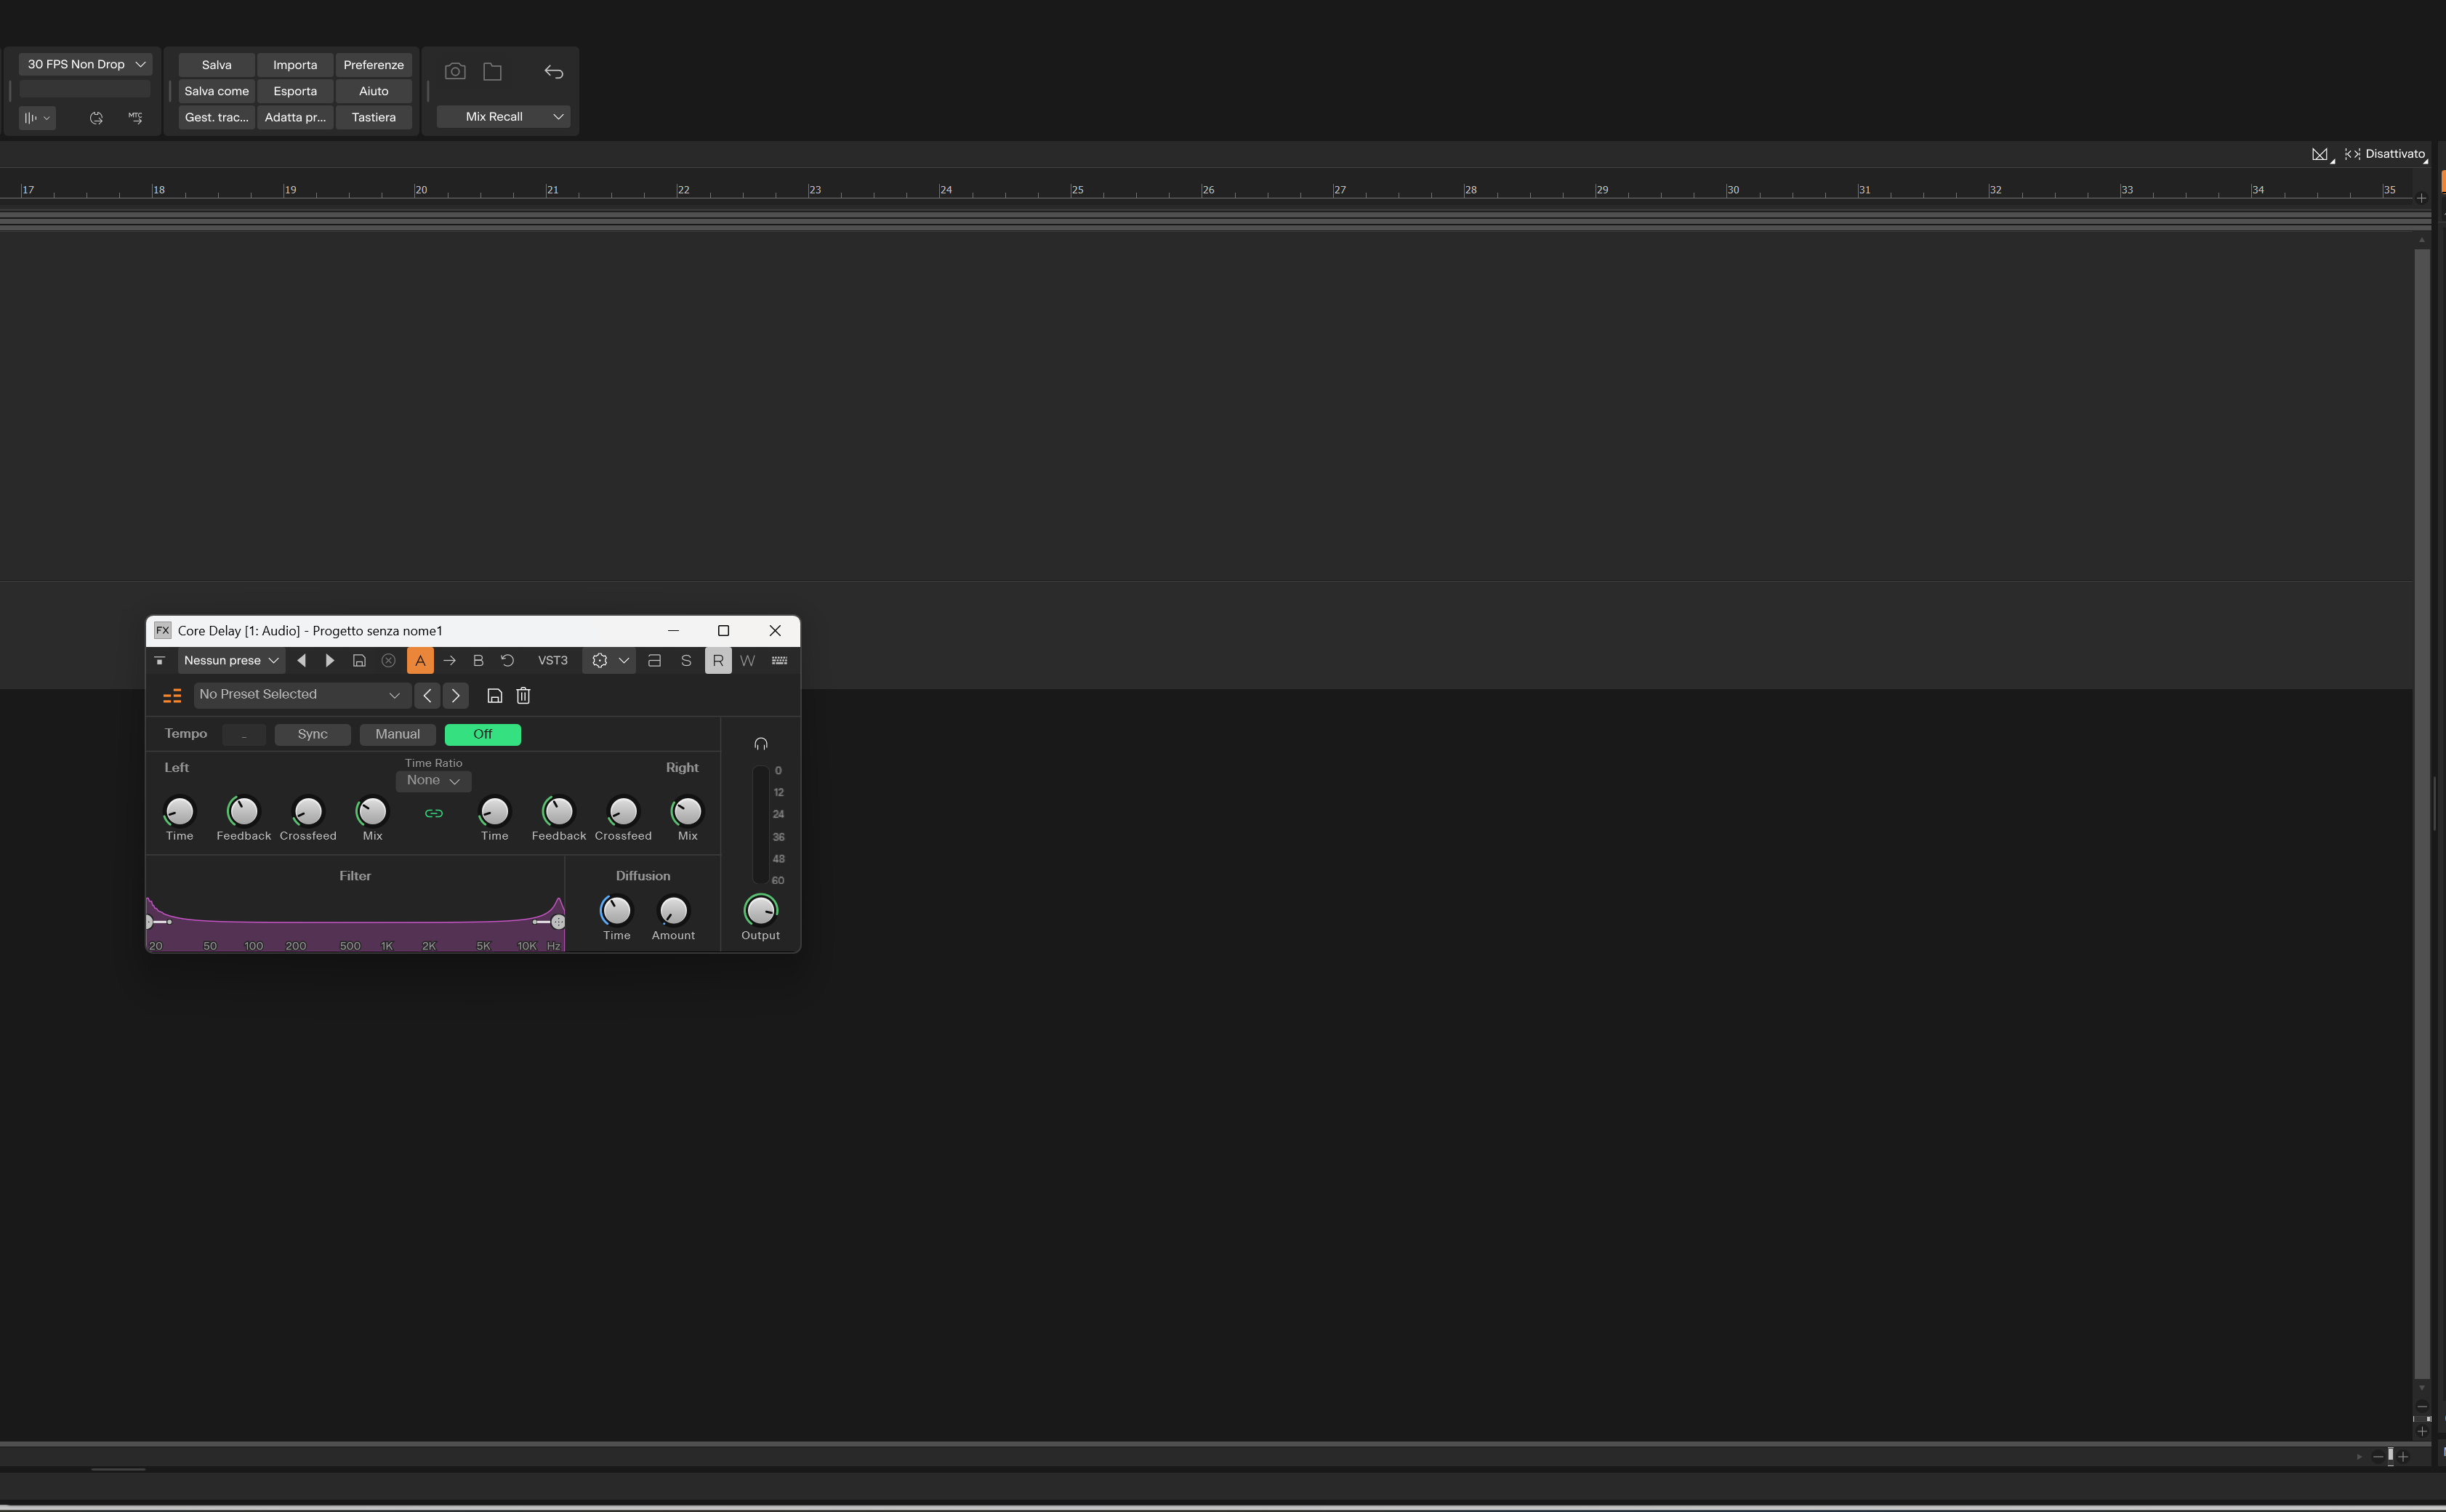Open the waveform bars dropdown
This screenshot has width=2446, height=1512.
(37, 118)
